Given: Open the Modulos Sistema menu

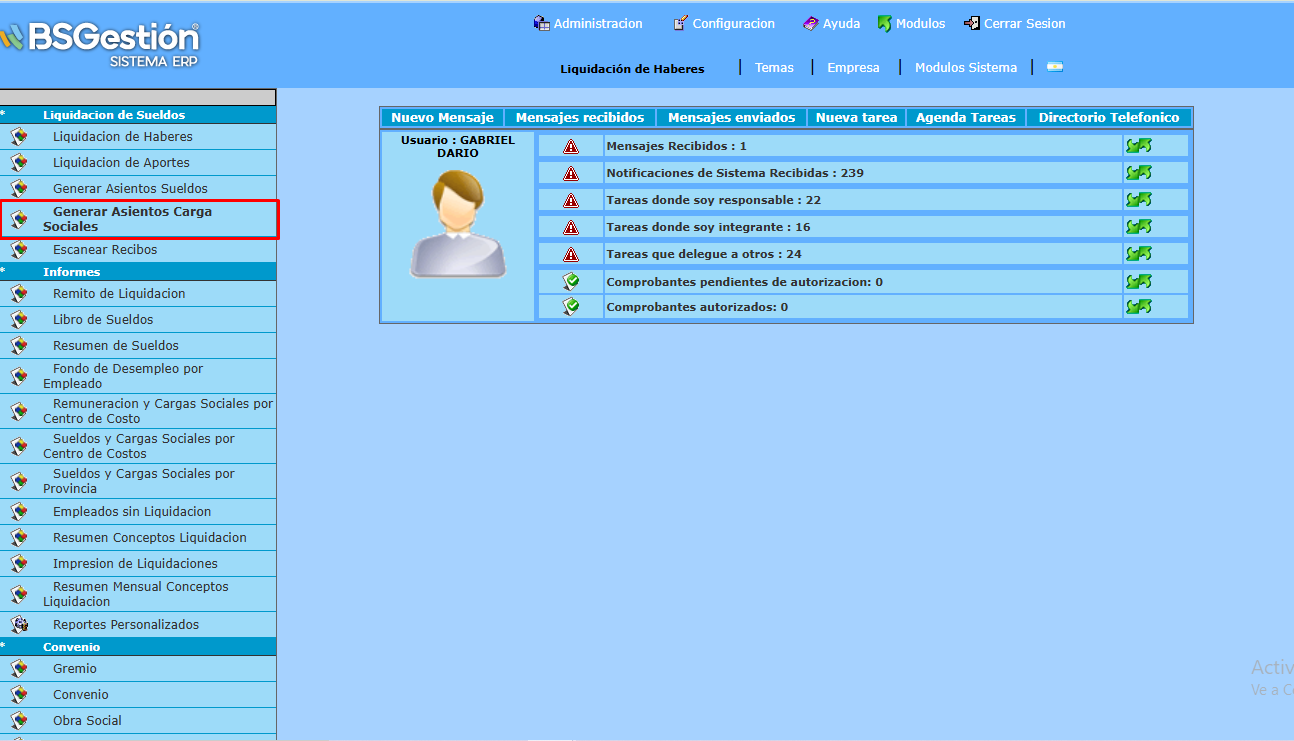Looking at the screenshot, I should 966,67.
